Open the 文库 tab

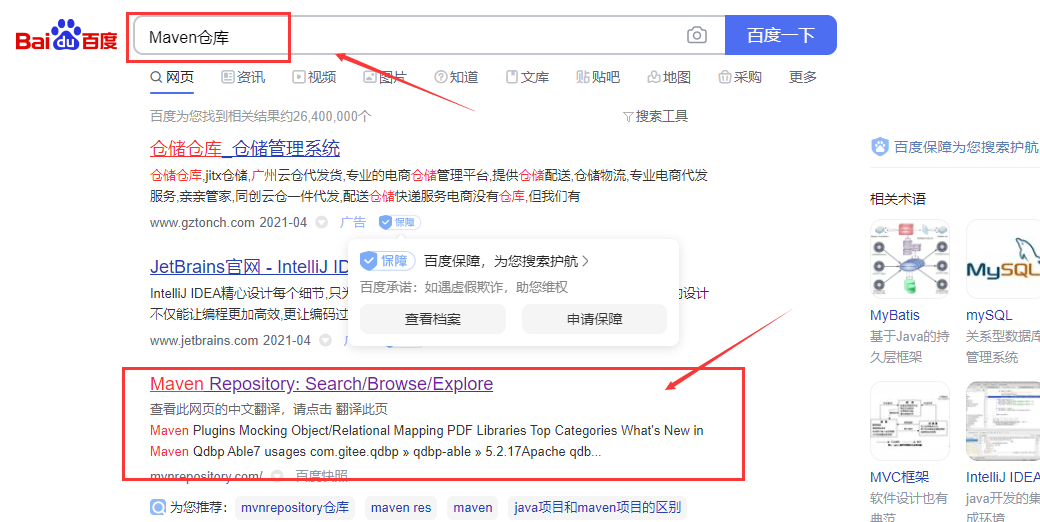click(527, 78)
